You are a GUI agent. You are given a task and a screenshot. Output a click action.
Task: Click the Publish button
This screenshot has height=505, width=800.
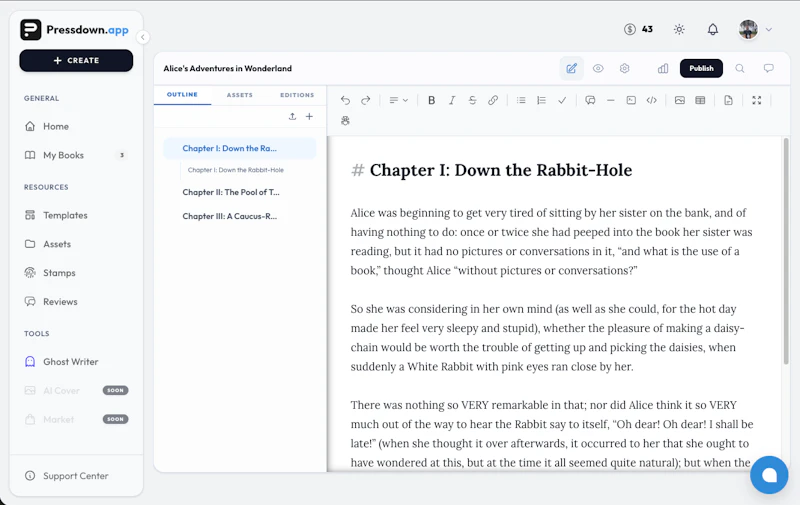point(701,68)
